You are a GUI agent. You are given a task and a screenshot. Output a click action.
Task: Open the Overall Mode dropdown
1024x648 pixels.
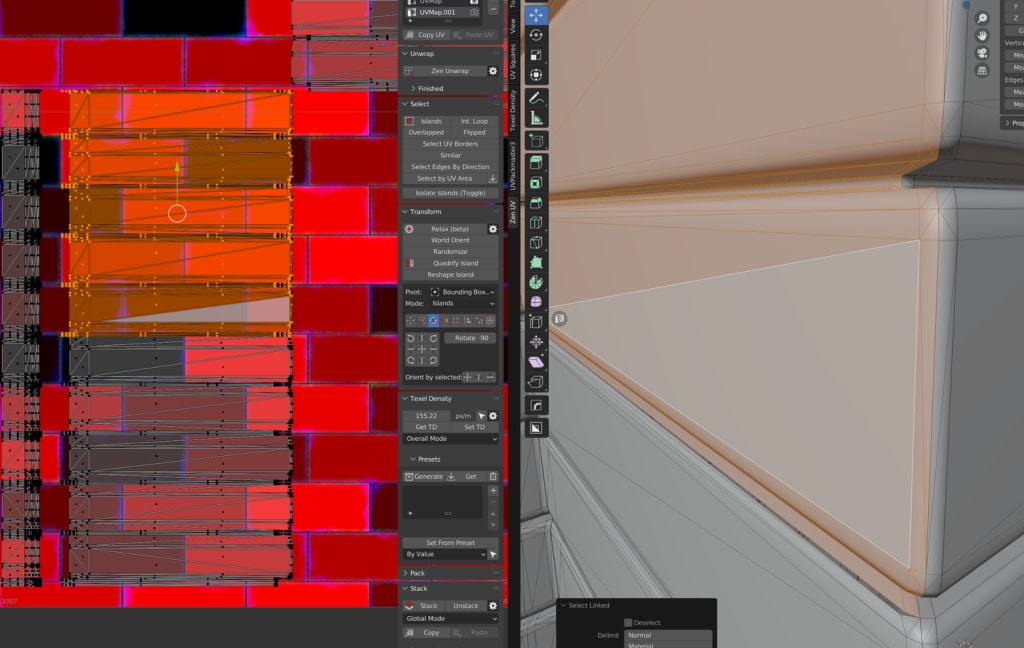451,438
